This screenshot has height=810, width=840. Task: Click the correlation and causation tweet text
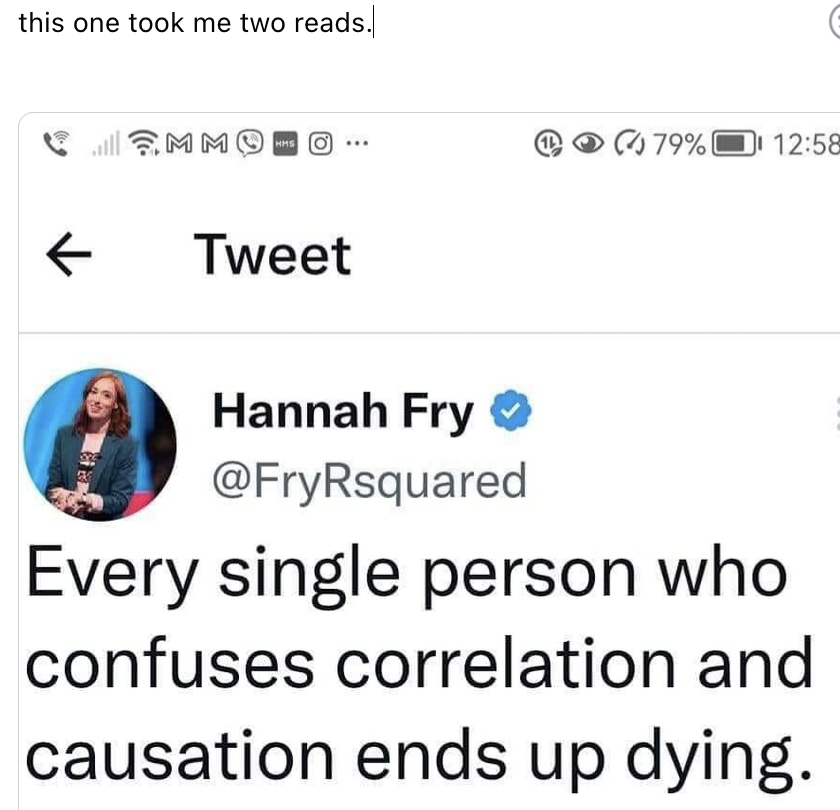tap(419, 665)
